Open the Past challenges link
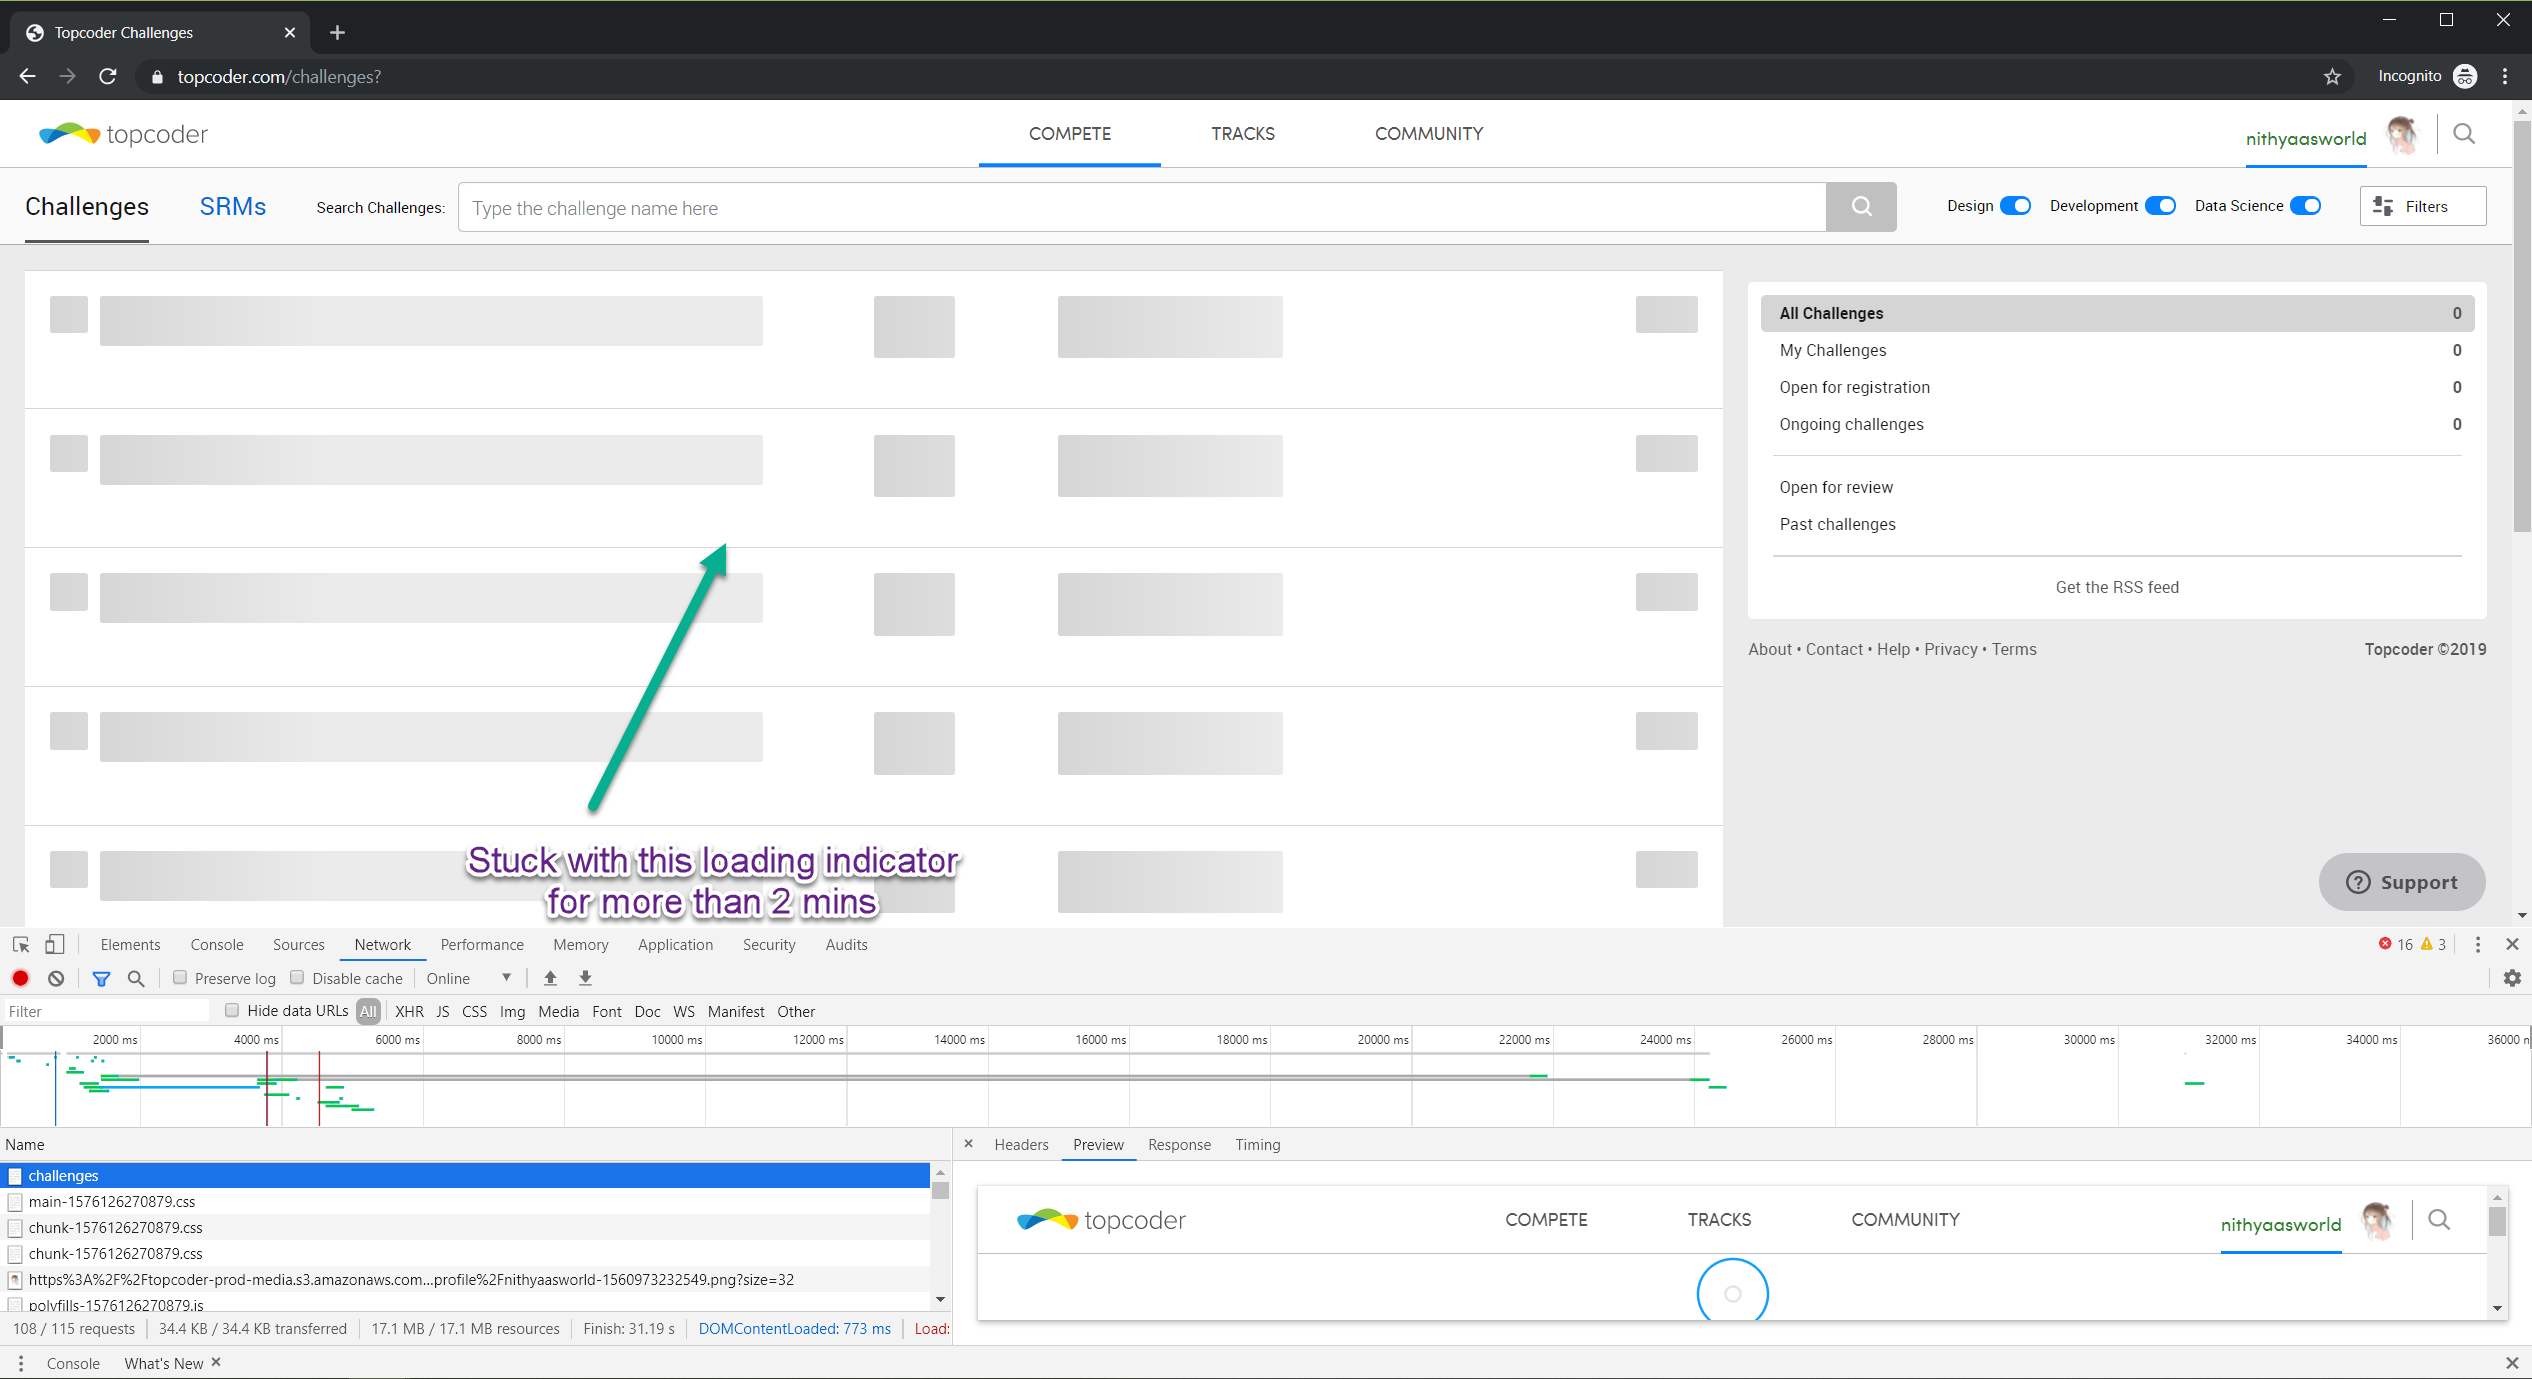The width and height of the screenshot is (2532, 1379). pyautogui.click(x=1837, y=524)
